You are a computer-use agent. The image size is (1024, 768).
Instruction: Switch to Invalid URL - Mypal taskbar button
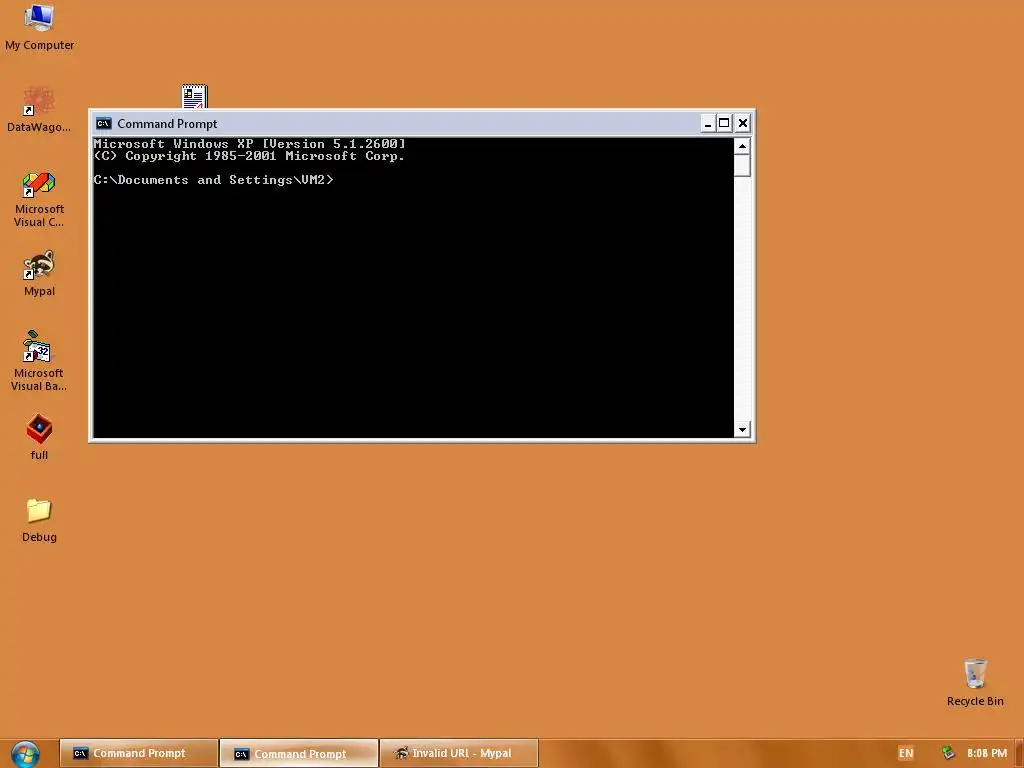pyautogui.click(x=459, y=753)
